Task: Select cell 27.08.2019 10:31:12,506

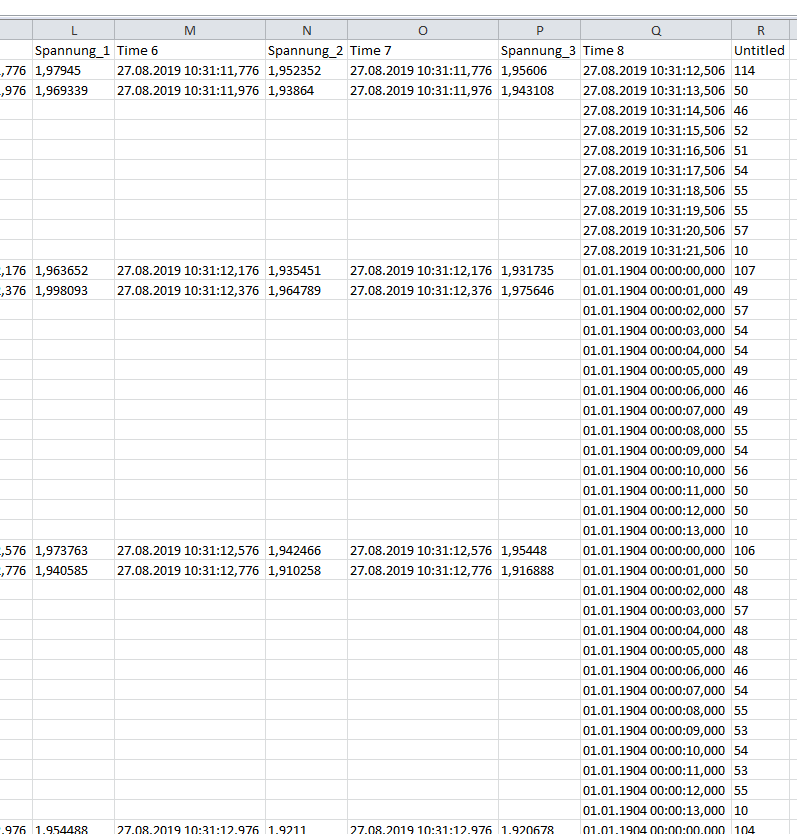Action: [656, 70]
